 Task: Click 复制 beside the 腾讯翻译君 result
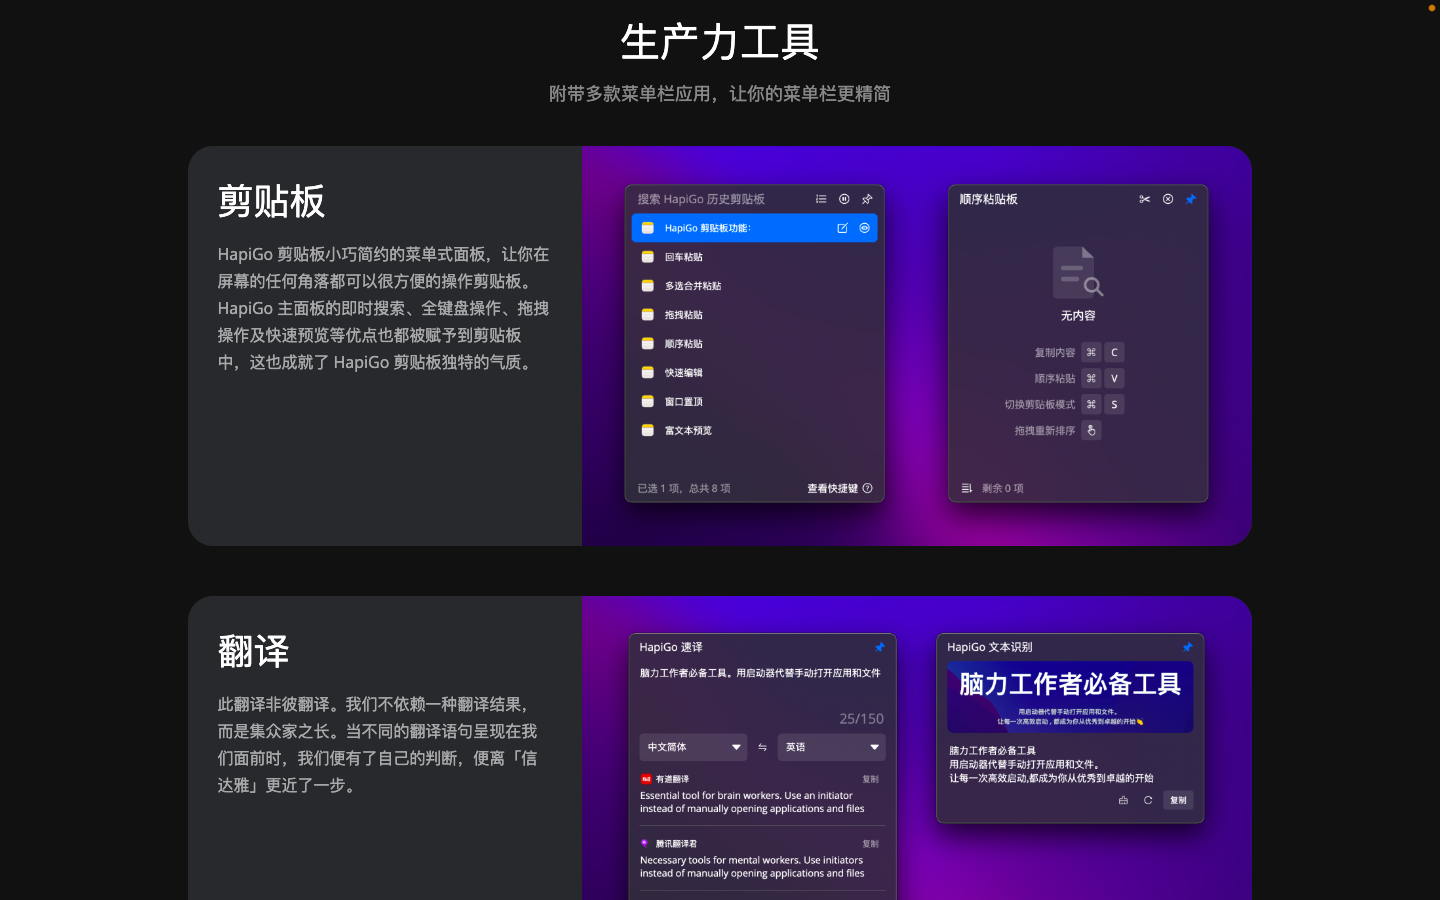pyautogui.click(x=871, y=844)
